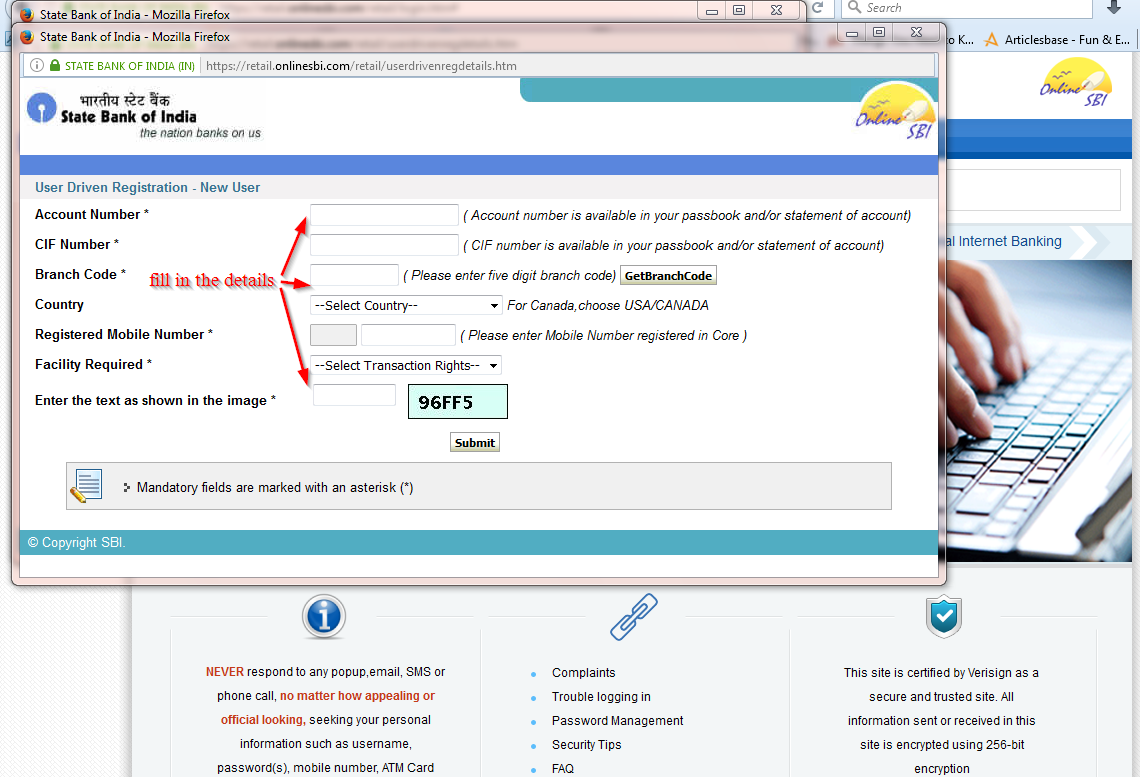Click the 96FF5 captcha image
The height and width of the screenshot is (777, 1140).
point(458,402)
